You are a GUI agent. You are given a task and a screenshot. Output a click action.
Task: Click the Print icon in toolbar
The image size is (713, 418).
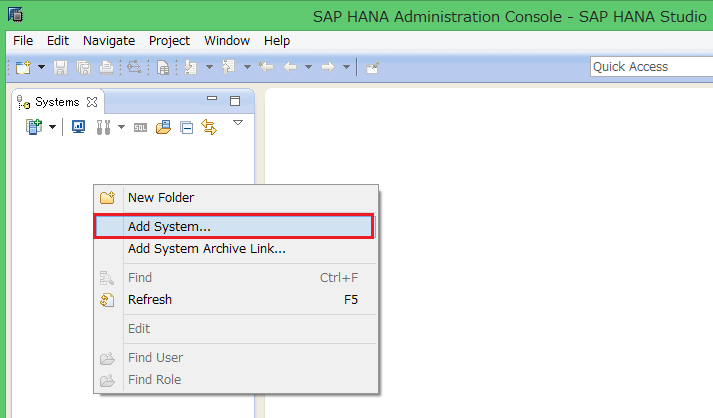[x=106, y=67]
